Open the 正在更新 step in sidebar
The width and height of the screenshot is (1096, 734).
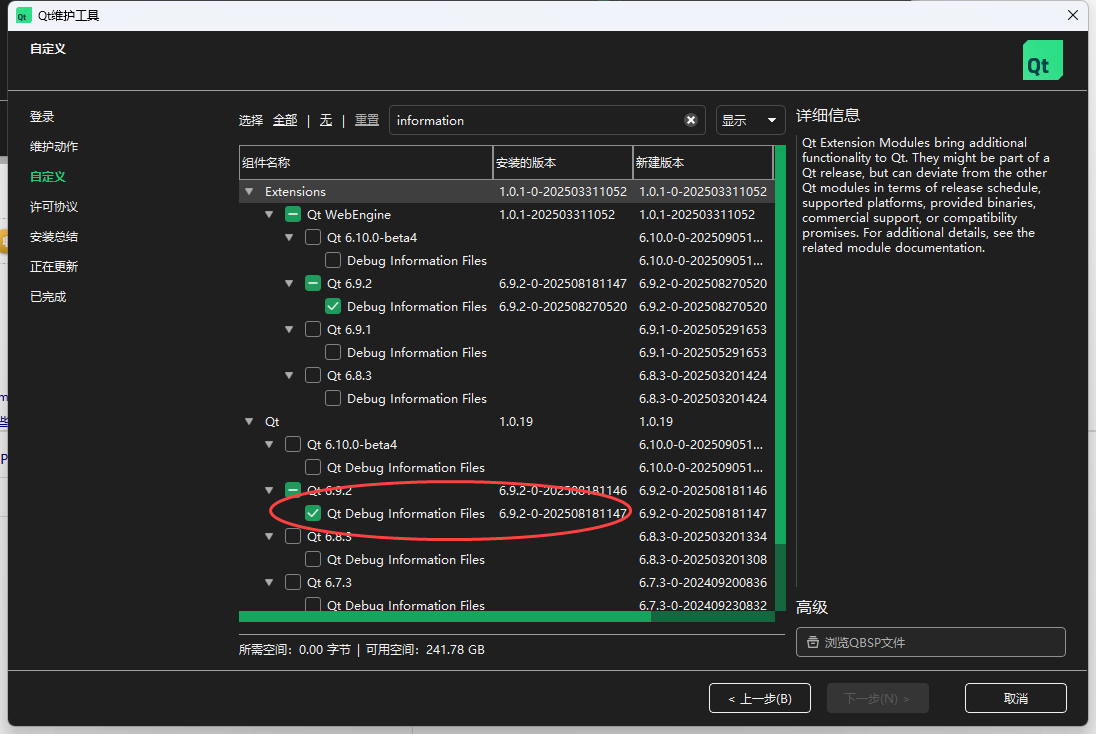54,266
